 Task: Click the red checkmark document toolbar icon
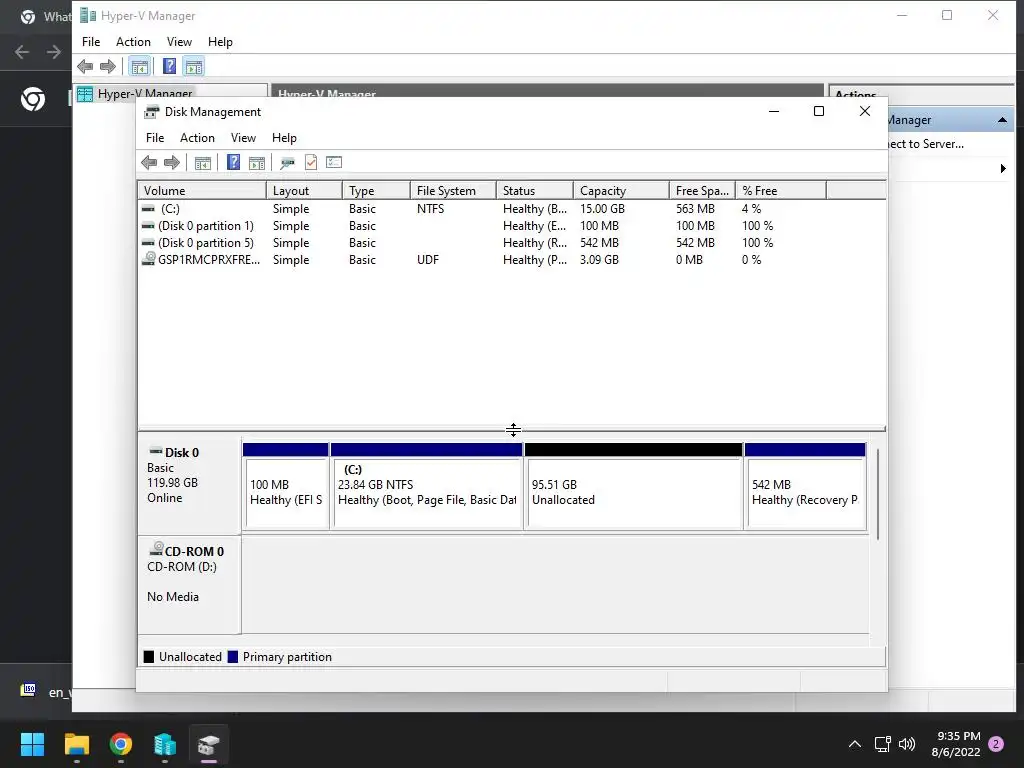pyautogui.click(x=311, y=162)
